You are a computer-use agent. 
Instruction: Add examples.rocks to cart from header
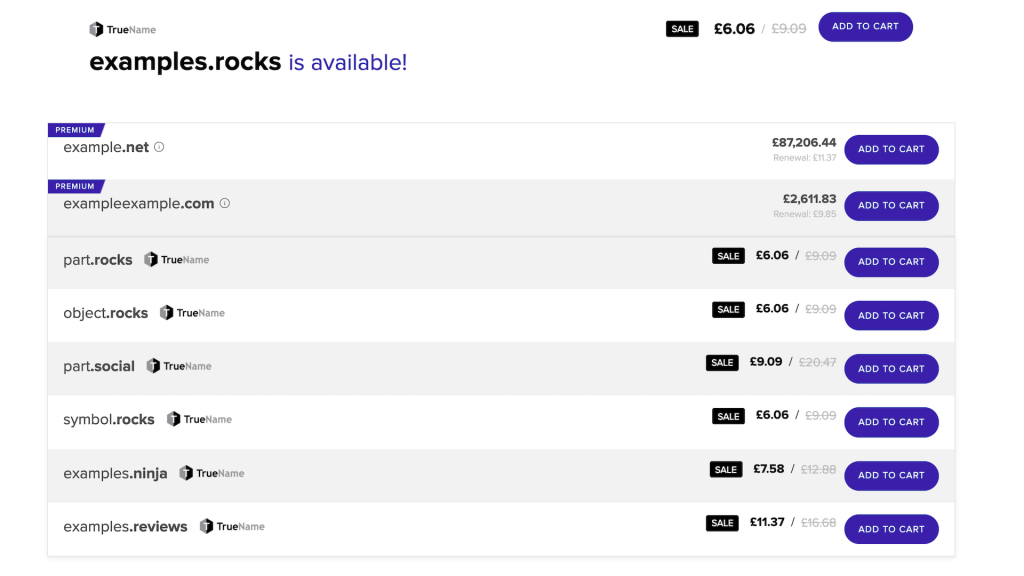point(865,27)
